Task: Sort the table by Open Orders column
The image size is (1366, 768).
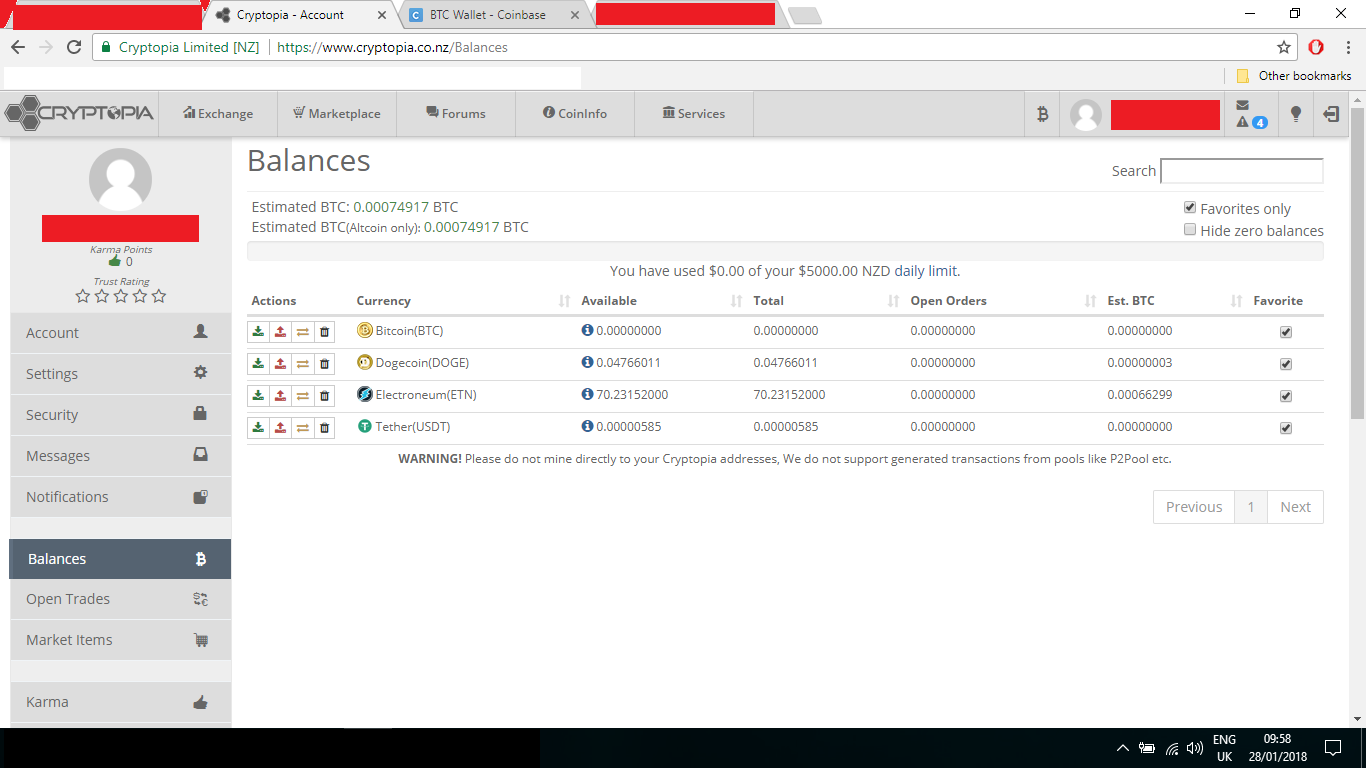Action: point(1003,301)
